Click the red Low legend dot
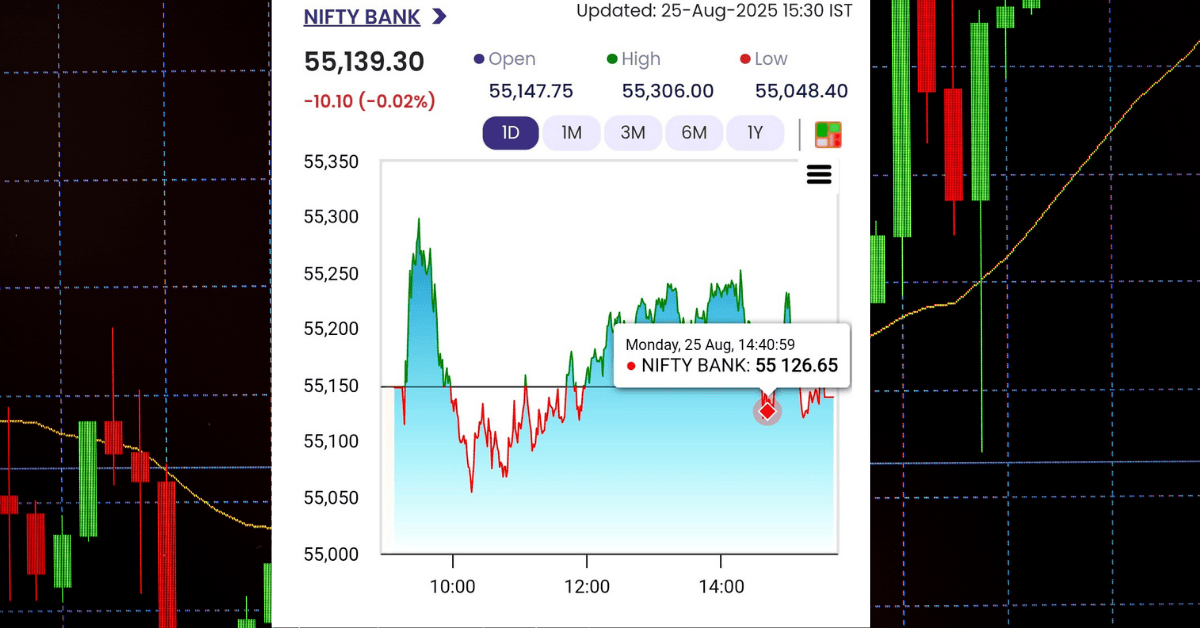The image size is (1200, 628). 745,60
